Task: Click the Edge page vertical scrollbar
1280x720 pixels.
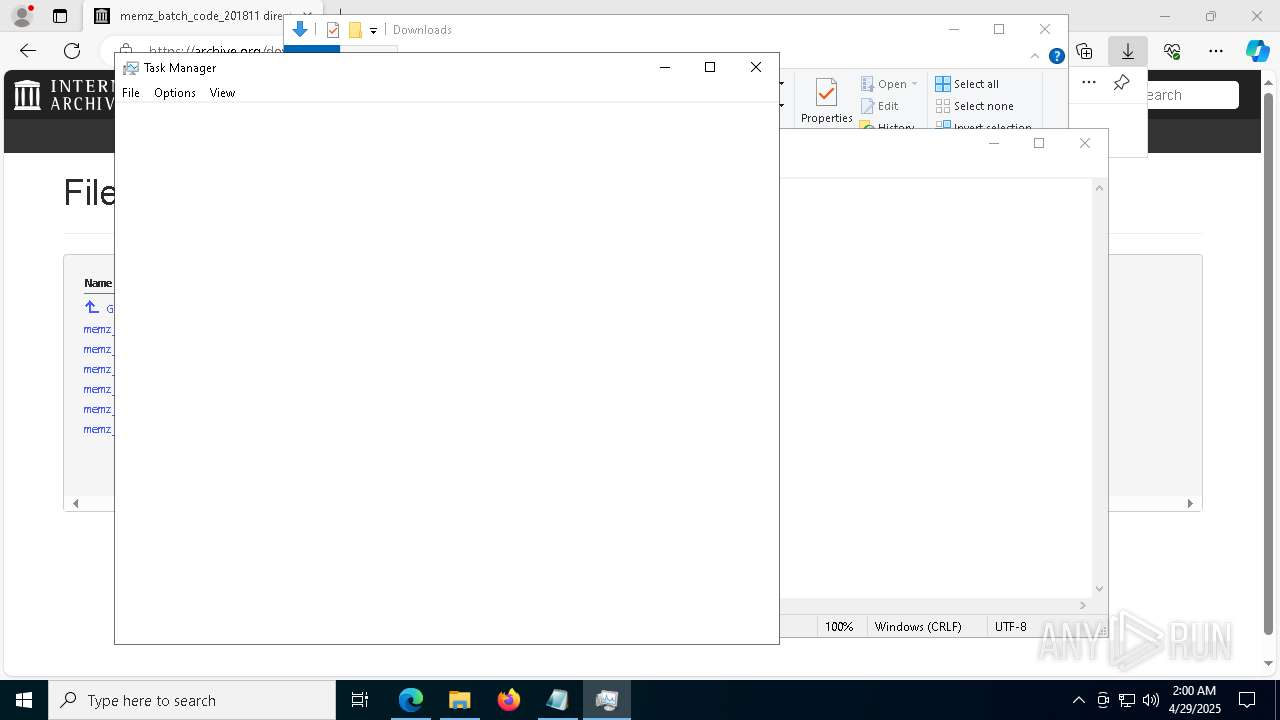Action: click(x=1269, y=364)
